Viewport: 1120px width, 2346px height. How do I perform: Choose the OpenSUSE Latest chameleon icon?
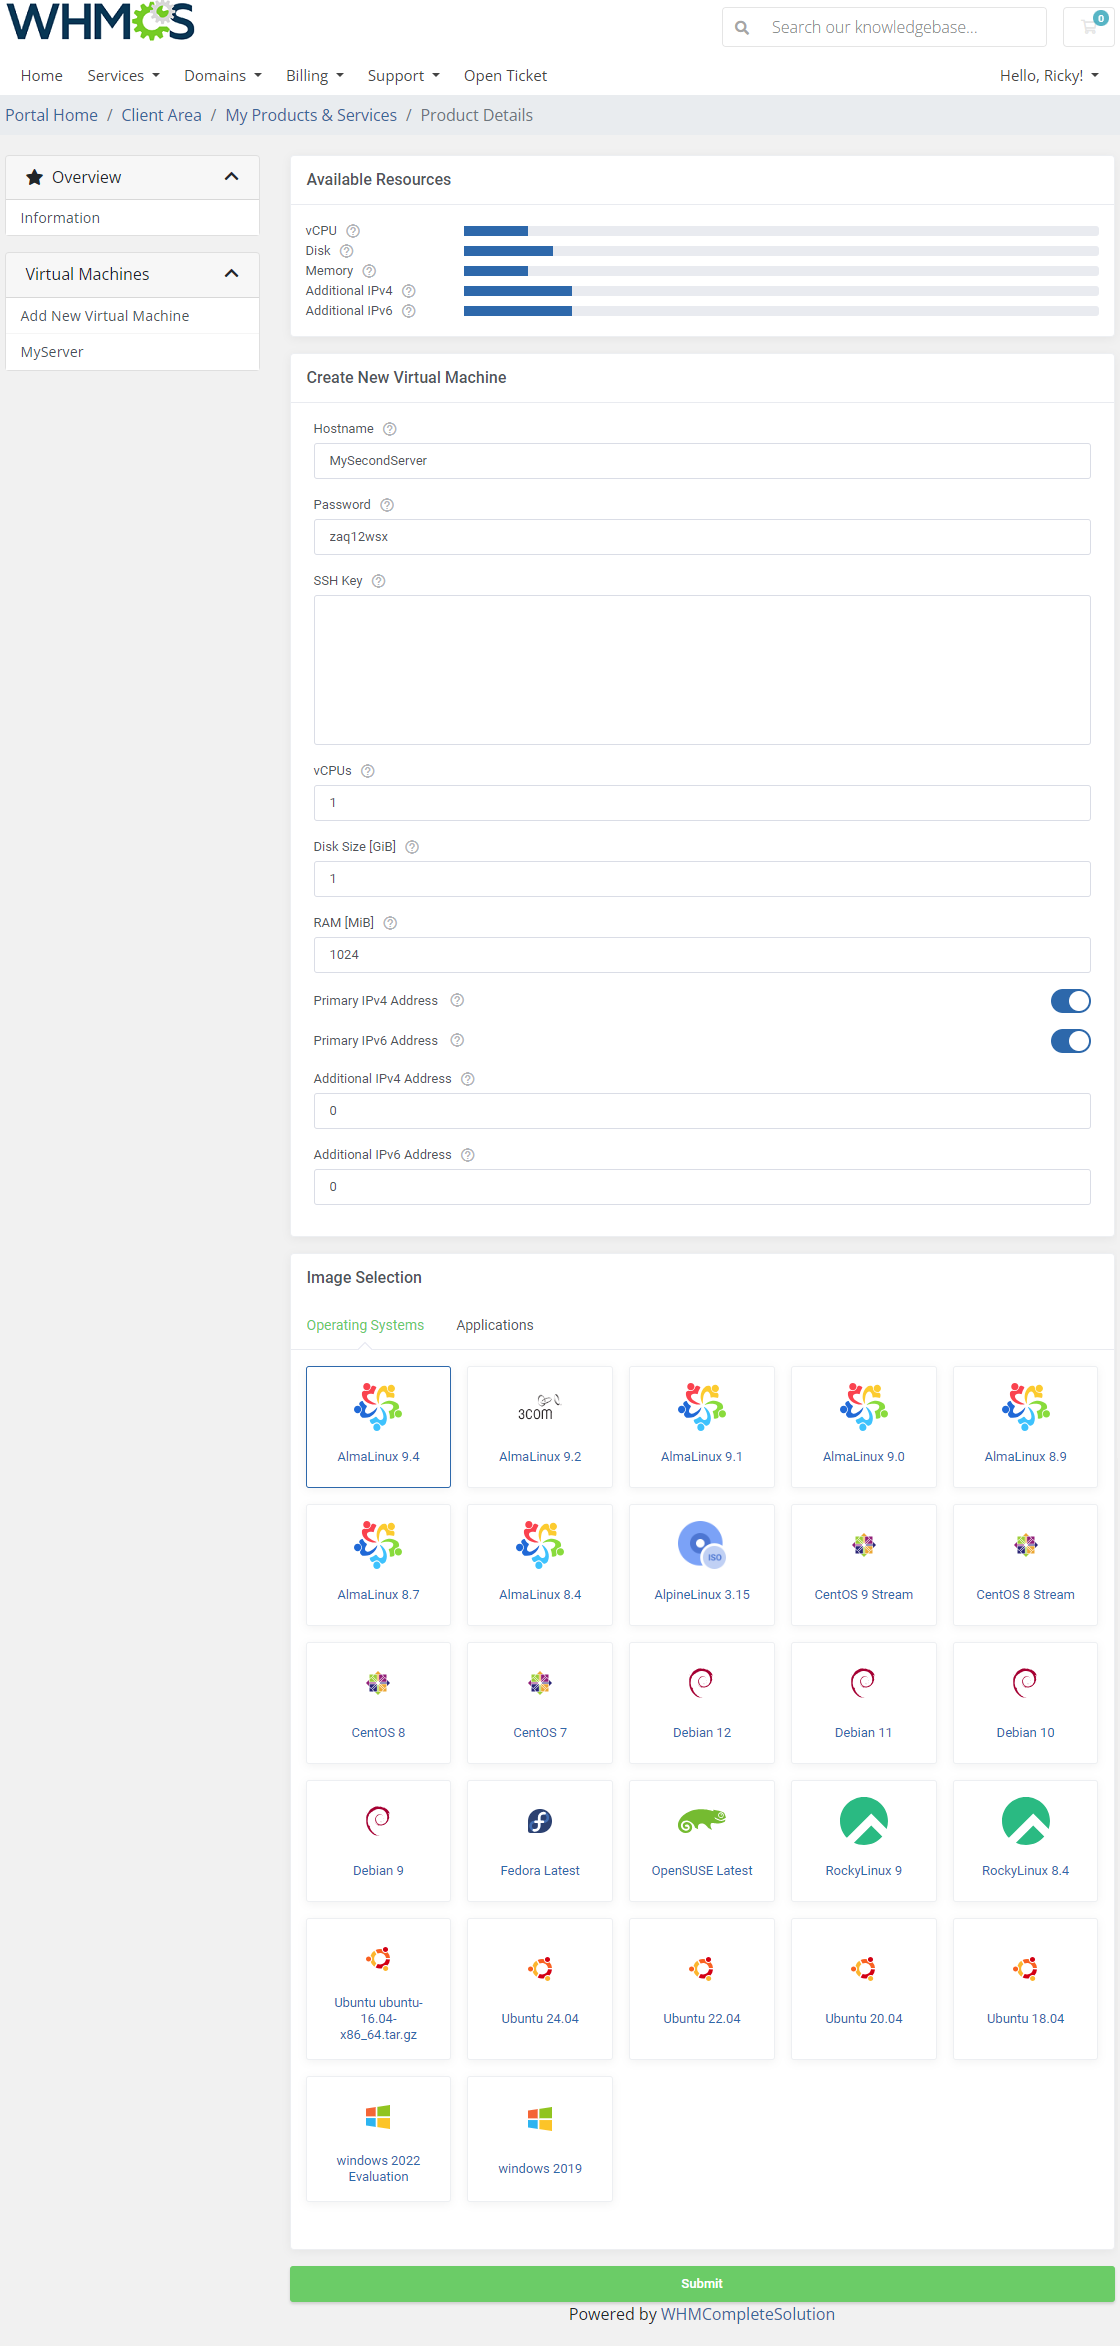(x=702, y=1821)
